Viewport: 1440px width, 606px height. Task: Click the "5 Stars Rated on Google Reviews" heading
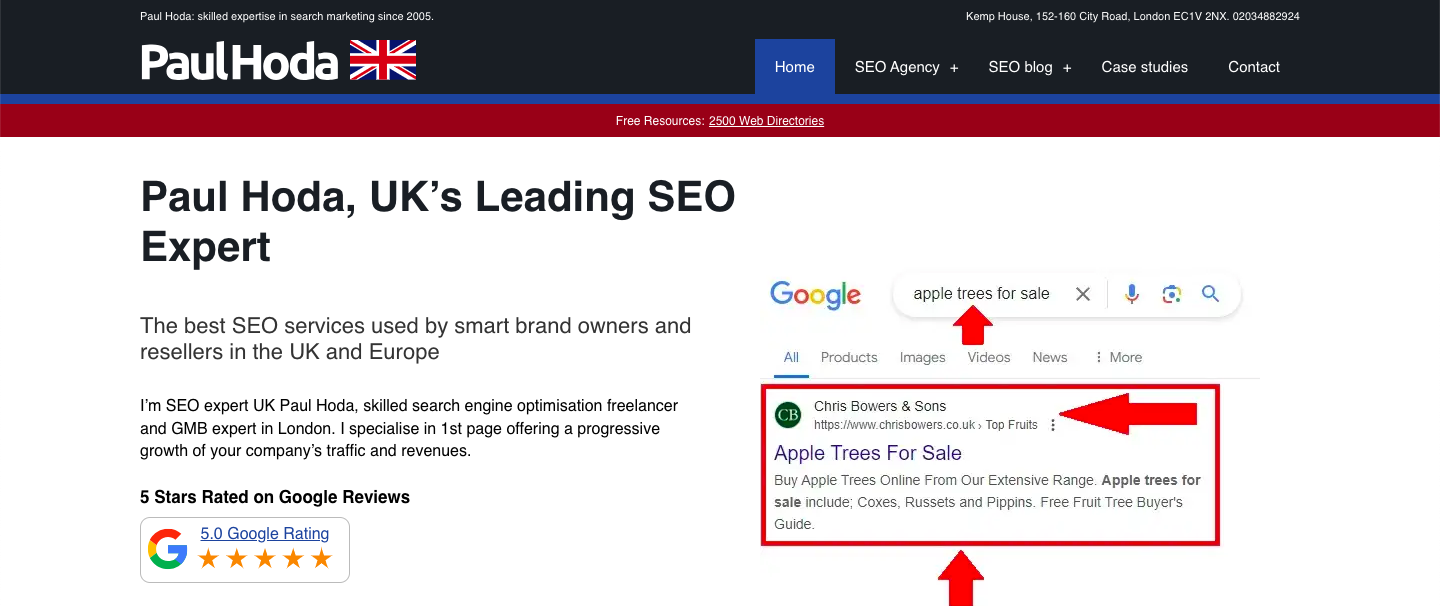(x=275, y=497)
